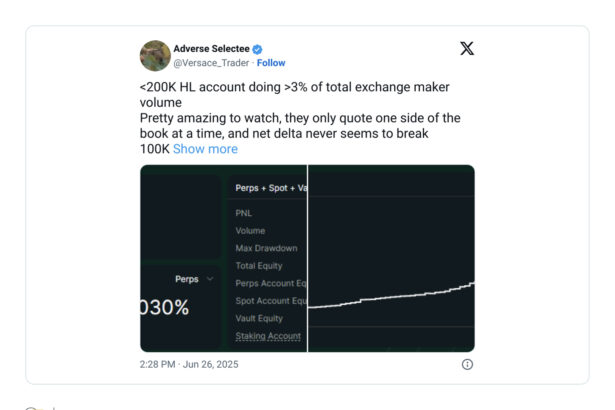This screenshot has width=615, height=410.
Task: Click the Total Equity row
Action: (259, 266)
